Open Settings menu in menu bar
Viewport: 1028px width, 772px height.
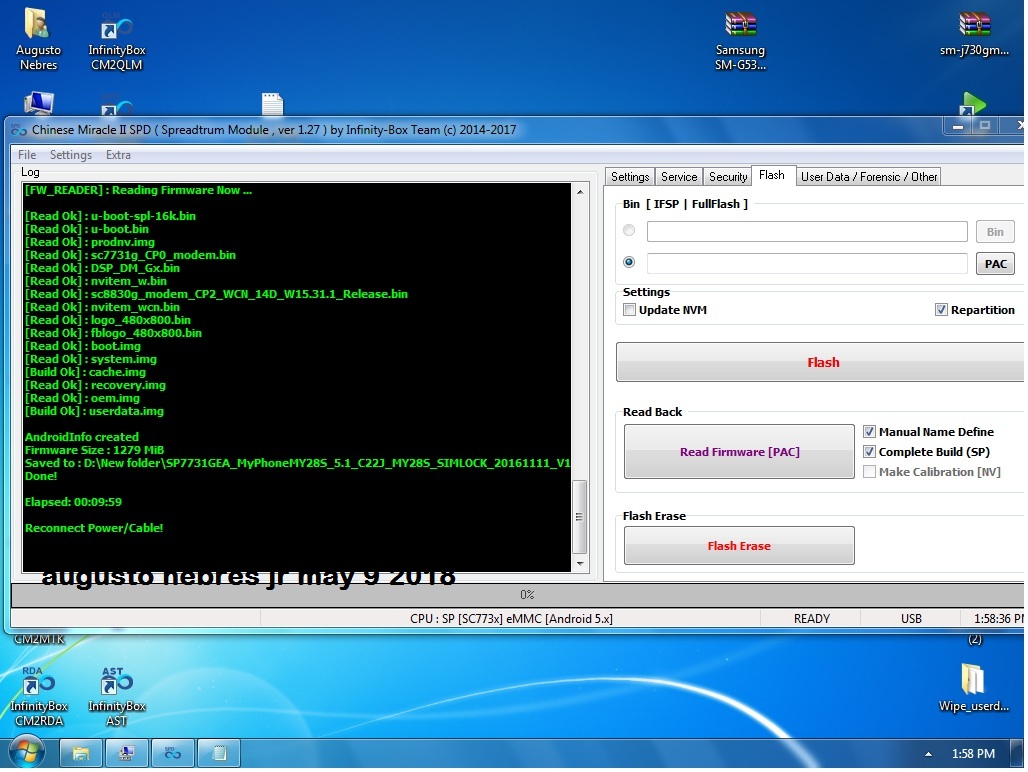pyautogui.click(x=71, y=155)
